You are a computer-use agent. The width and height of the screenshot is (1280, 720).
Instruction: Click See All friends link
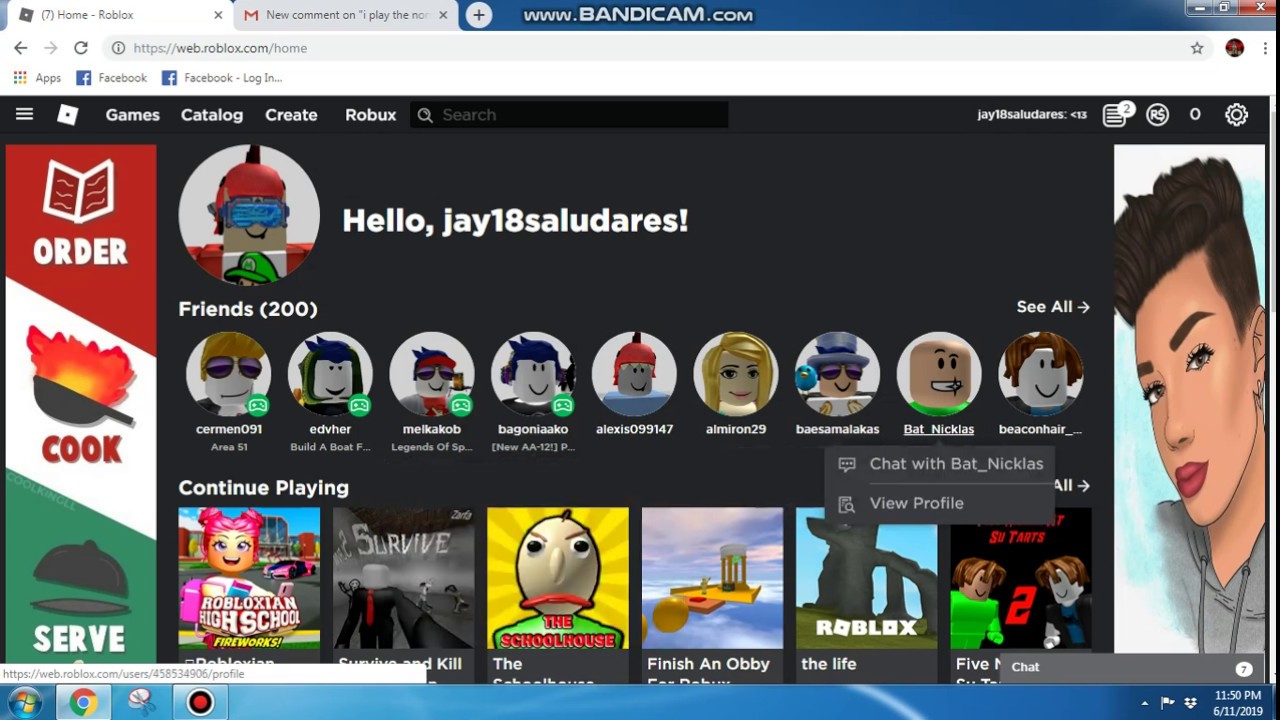[x=1053, y=307]
